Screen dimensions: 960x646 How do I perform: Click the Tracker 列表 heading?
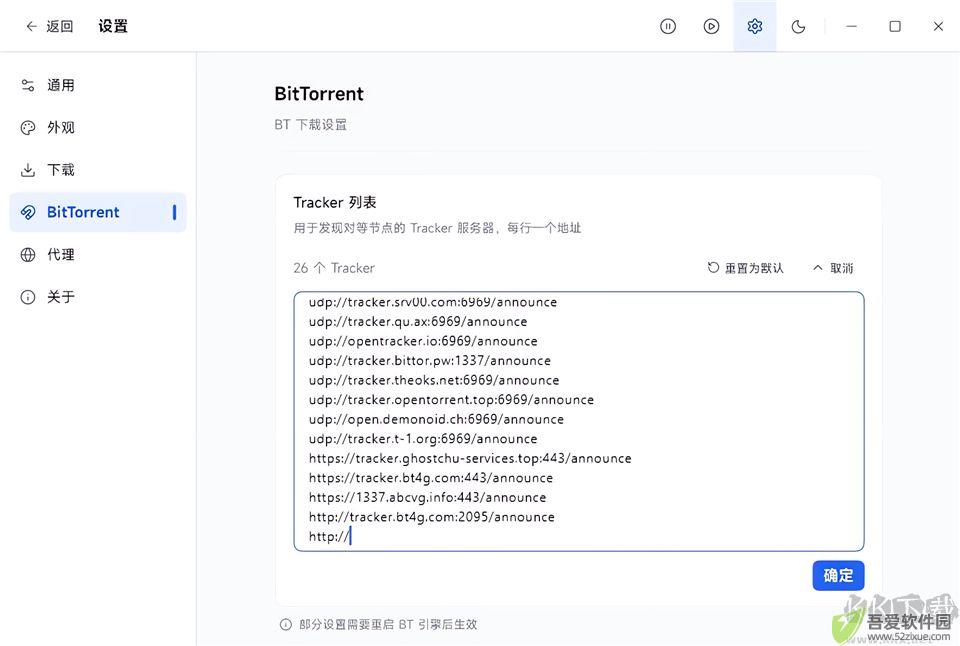[334, 203]
